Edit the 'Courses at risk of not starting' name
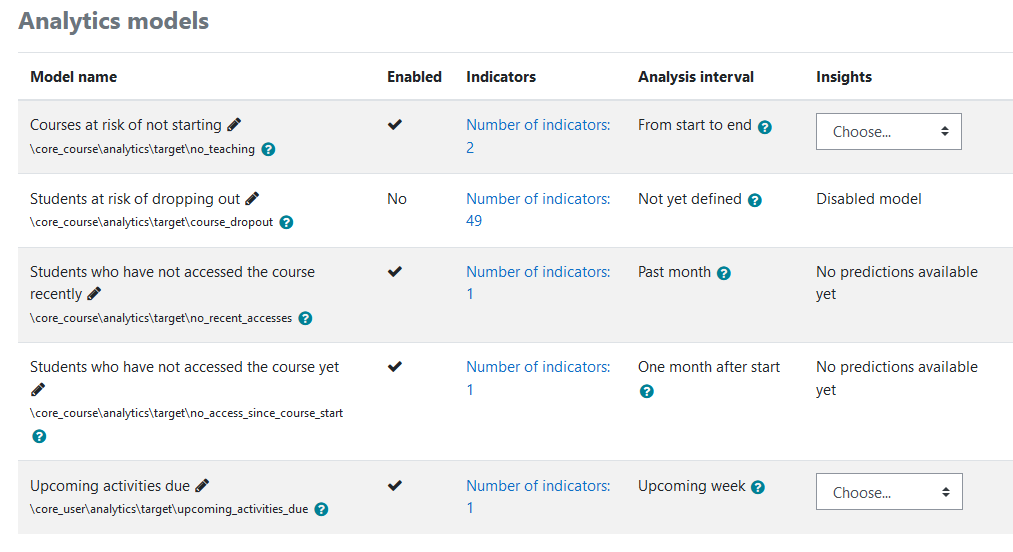Viewport: 1013px width, 552px height. tap(235, 124)
